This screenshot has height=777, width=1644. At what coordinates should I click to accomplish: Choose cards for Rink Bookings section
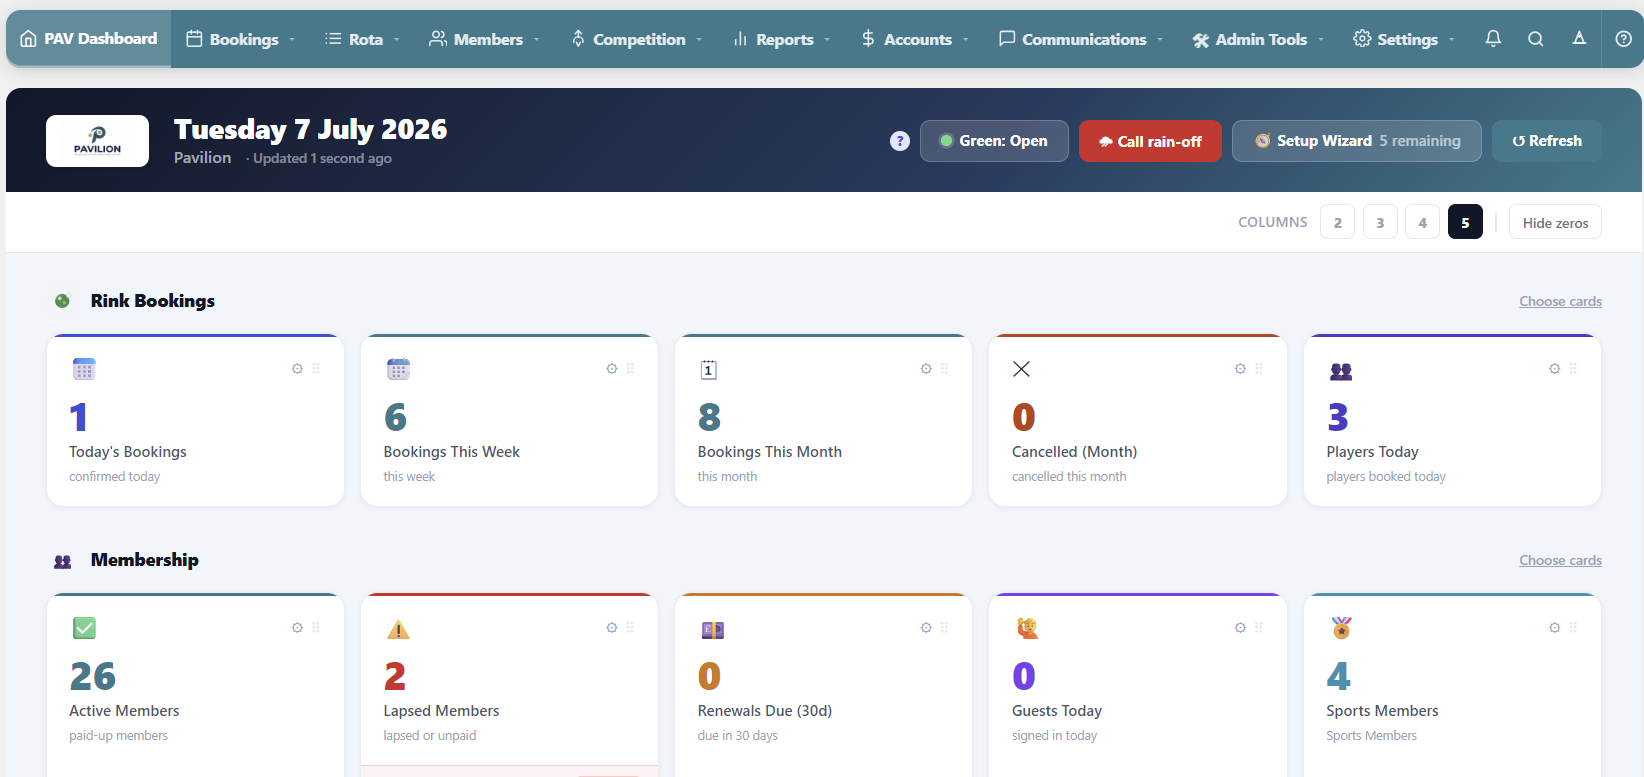[x=1560, y=301]
